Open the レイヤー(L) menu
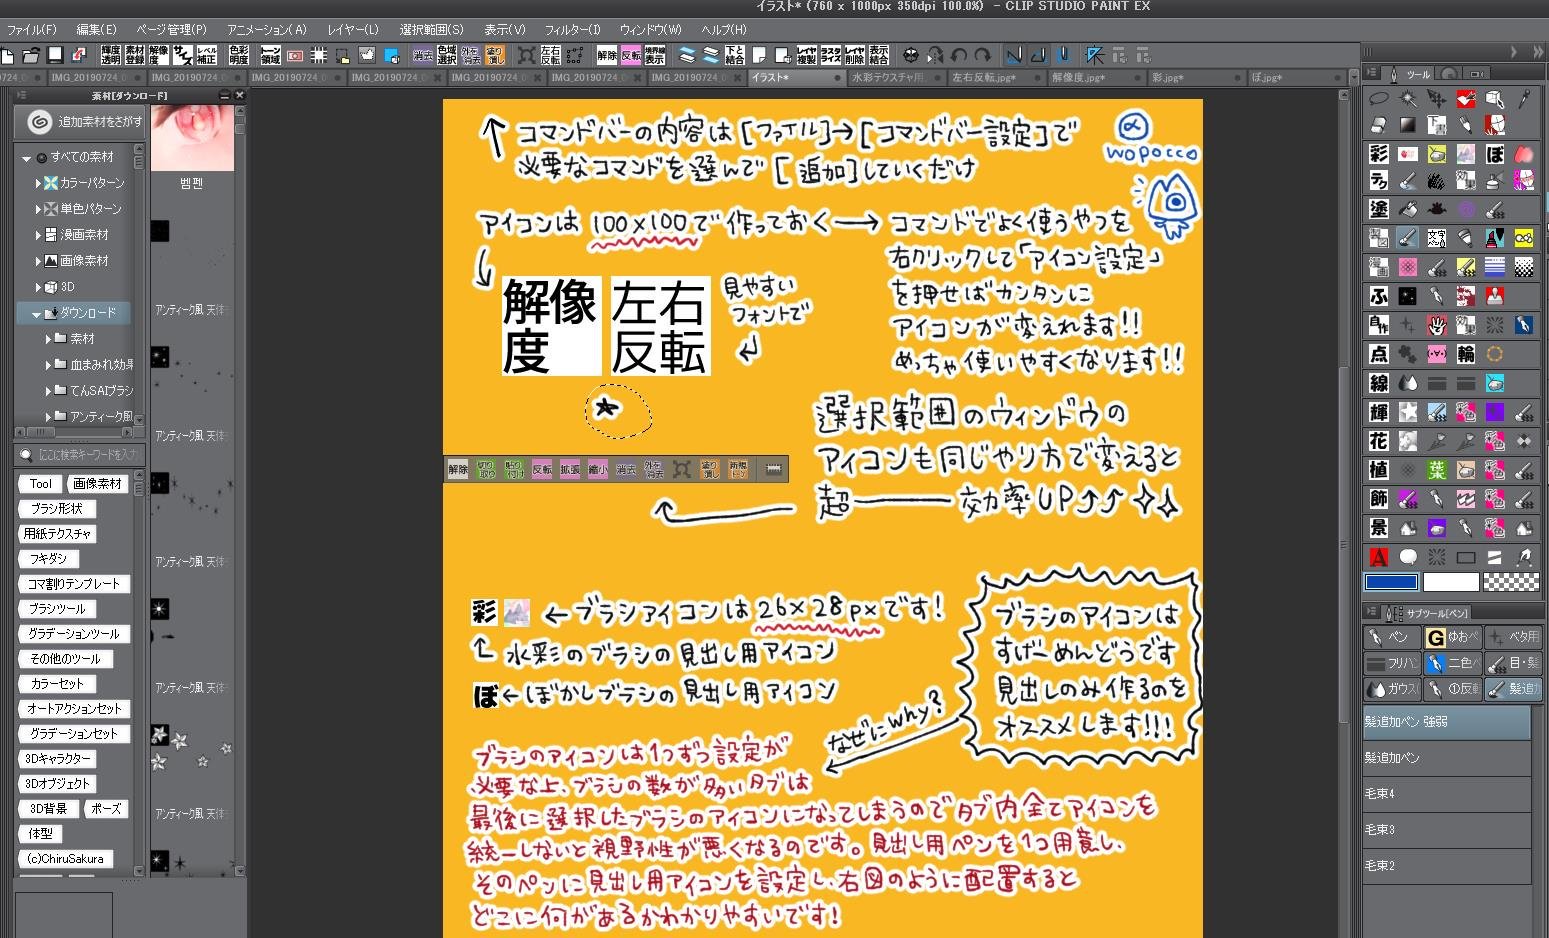The image size is (1549, 938). click(x=353, y=30)
